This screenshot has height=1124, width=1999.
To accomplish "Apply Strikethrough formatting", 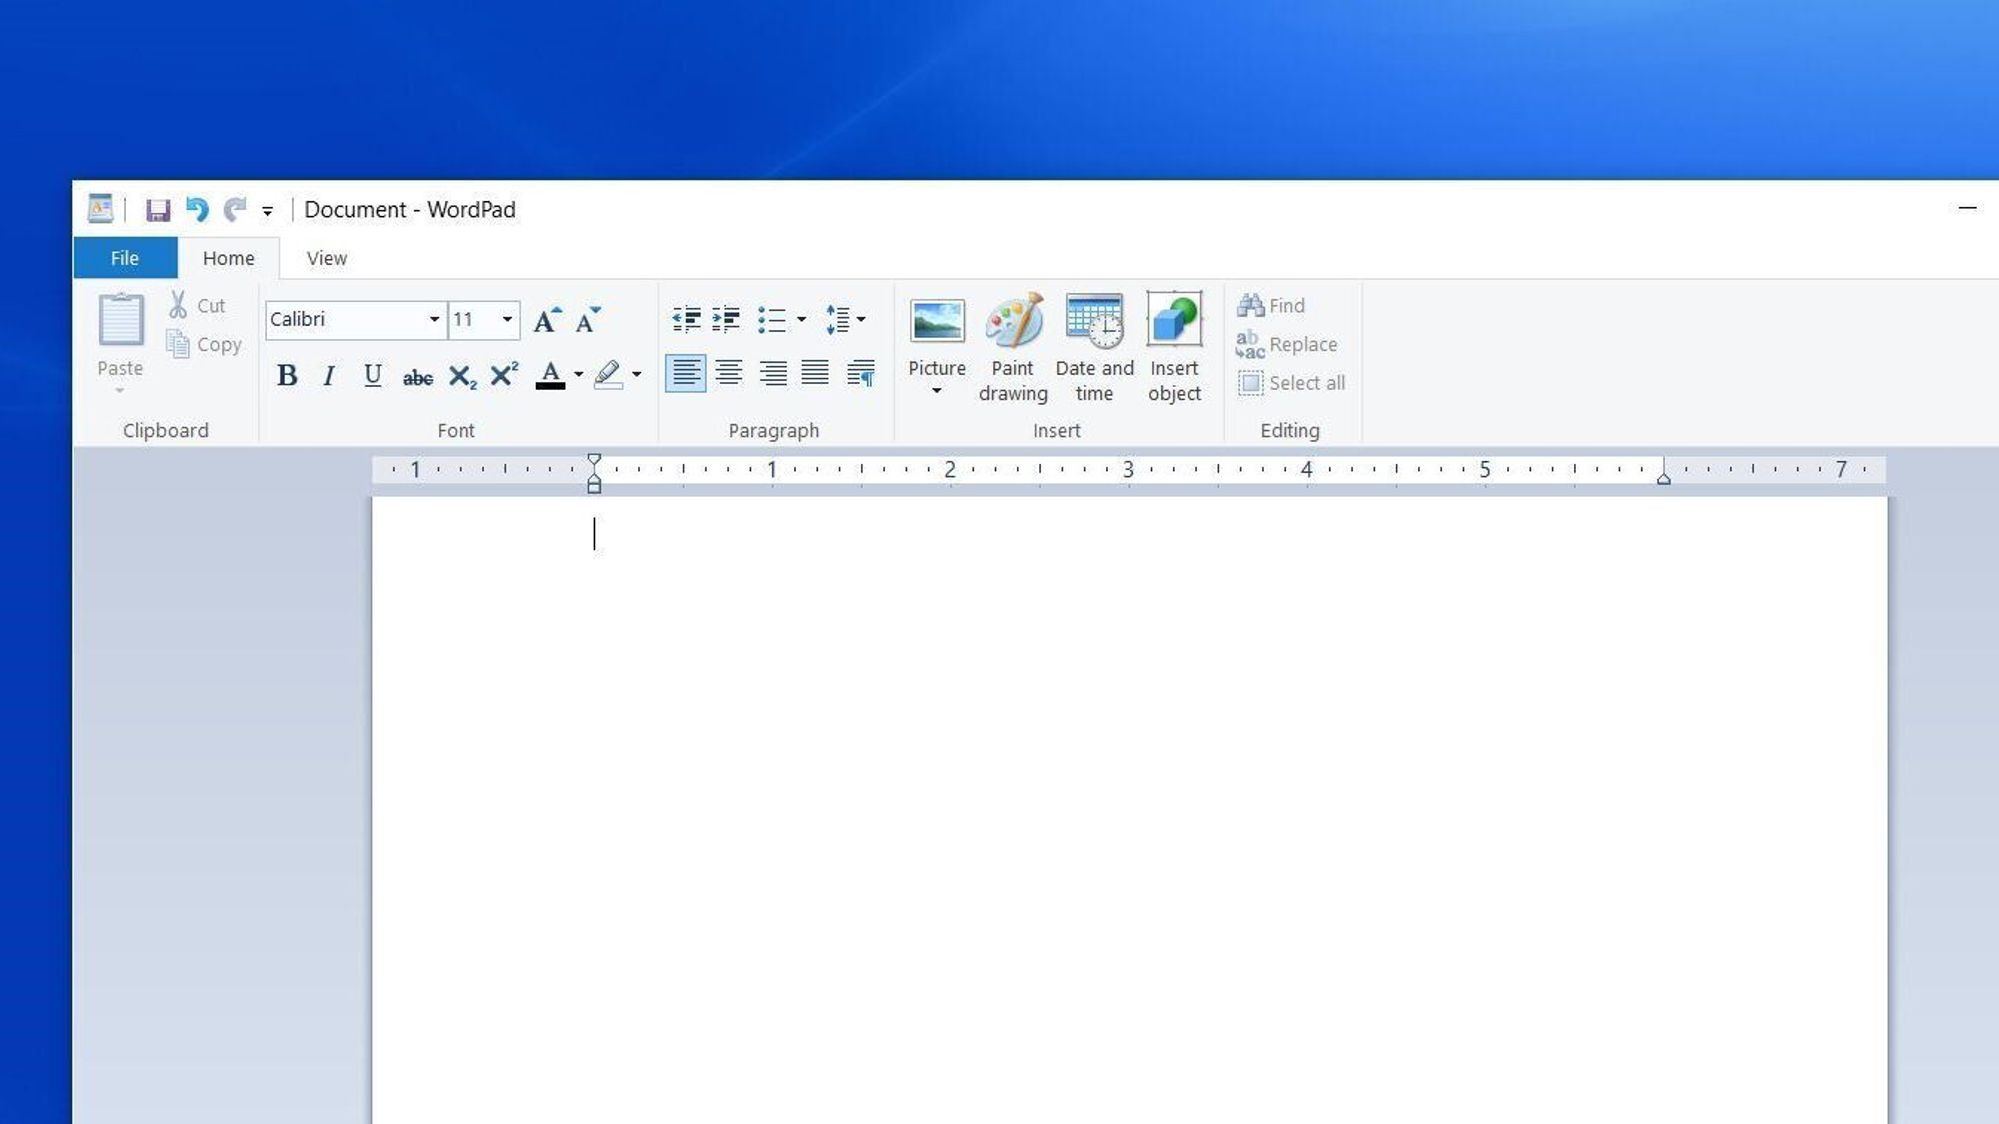I will click(x=417, y=376).
